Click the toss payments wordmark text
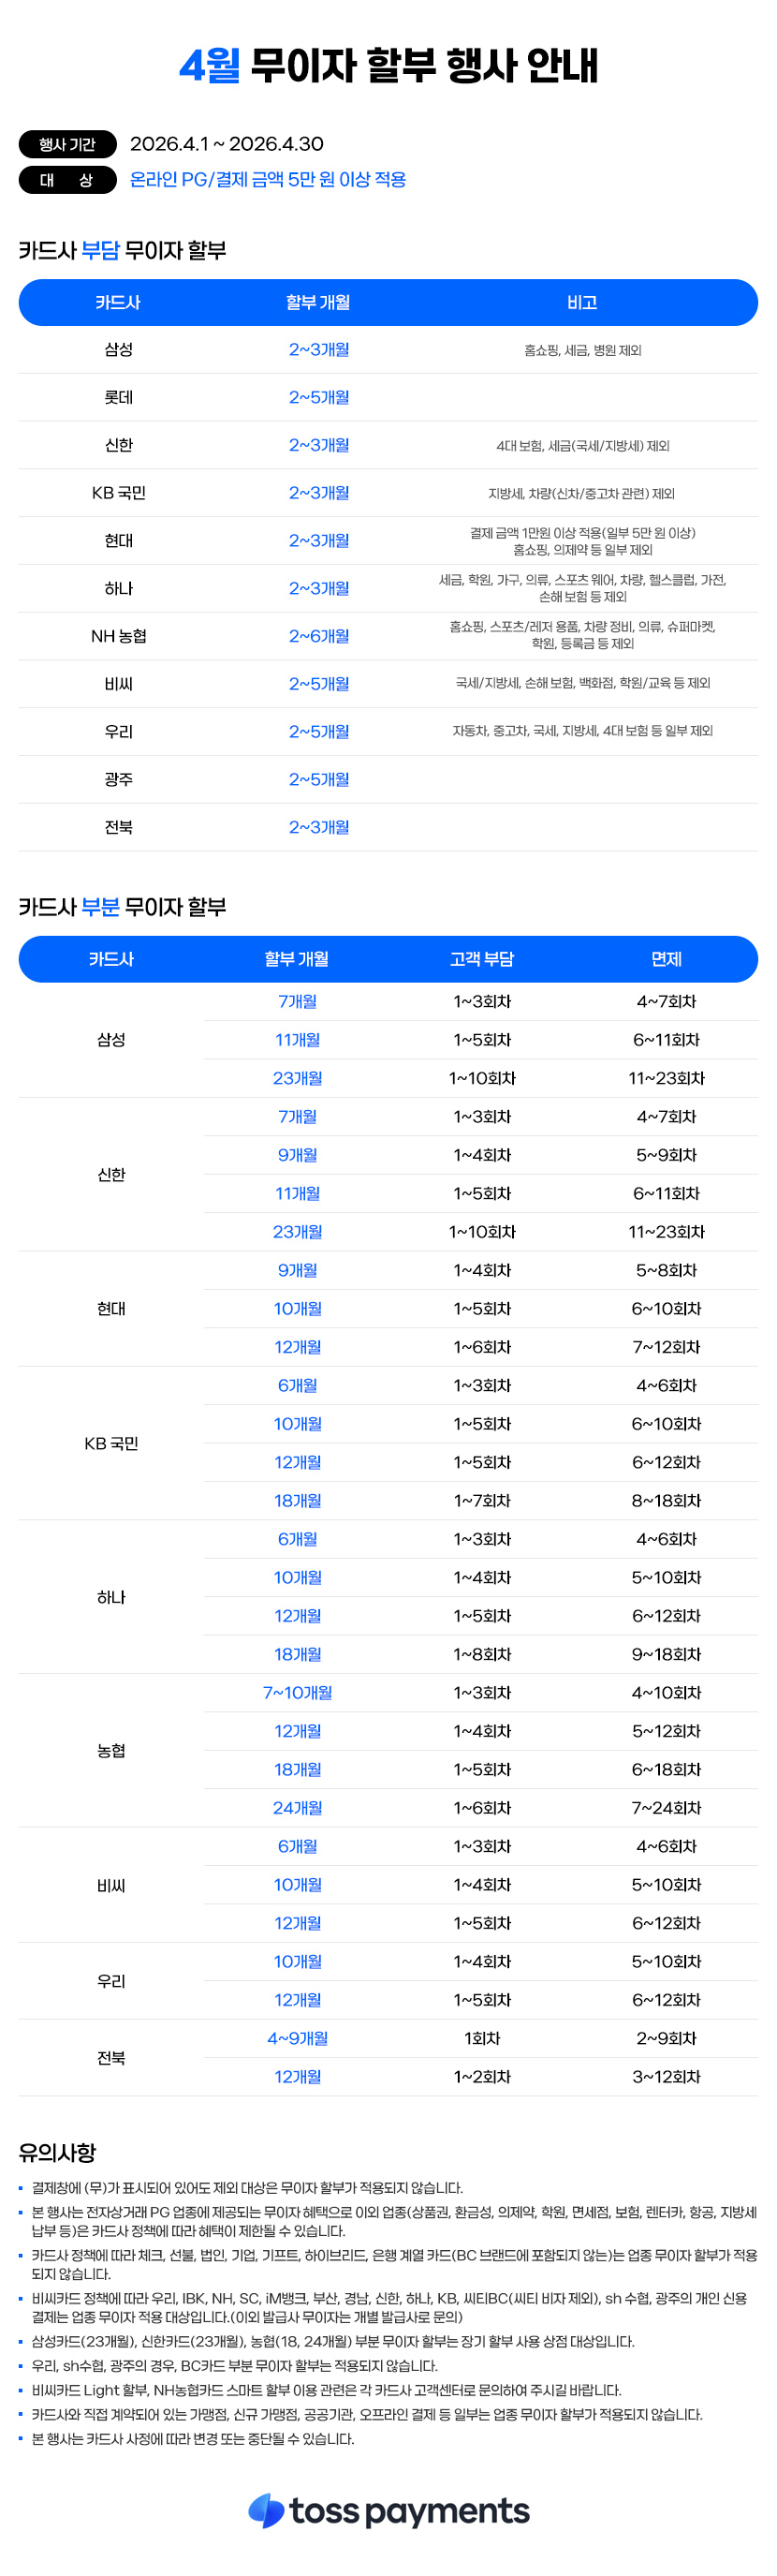The width and height of the screenshot is (777, 2576). pyautogui.click(x=409, y=2510)
